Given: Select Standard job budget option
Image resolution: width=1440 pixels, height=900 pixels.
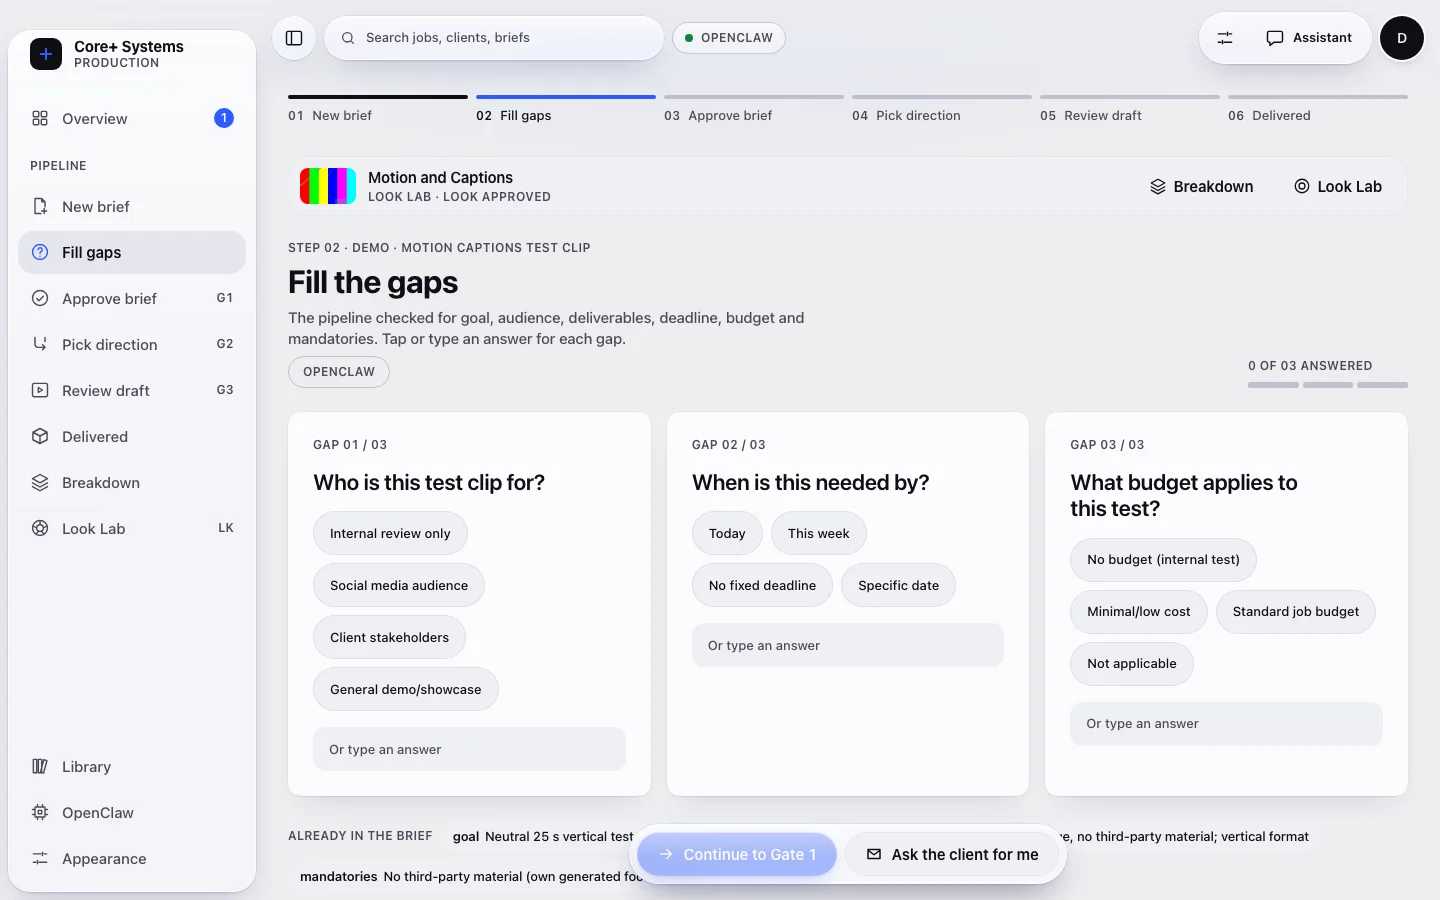Looking at the screenshot, I should 1296,612.
